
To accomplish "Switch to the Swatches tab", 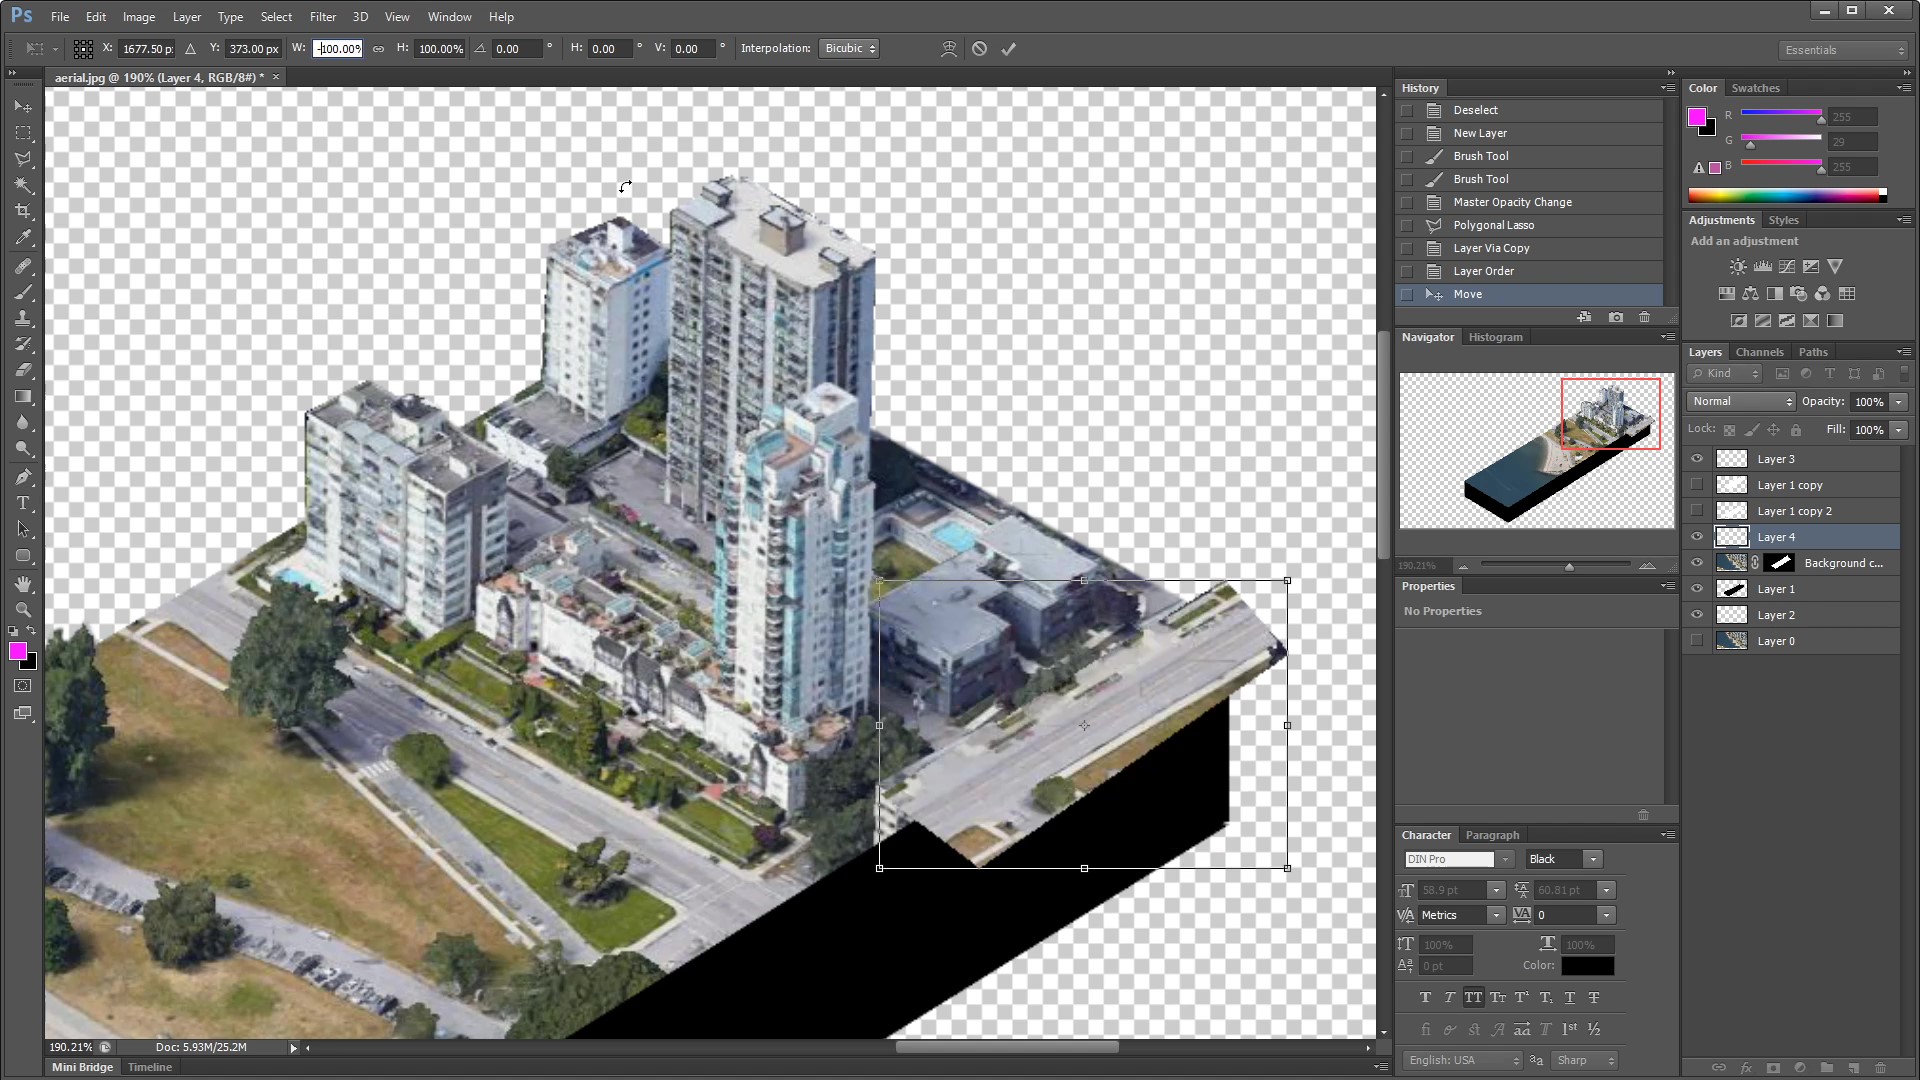I will (1755, 88).
